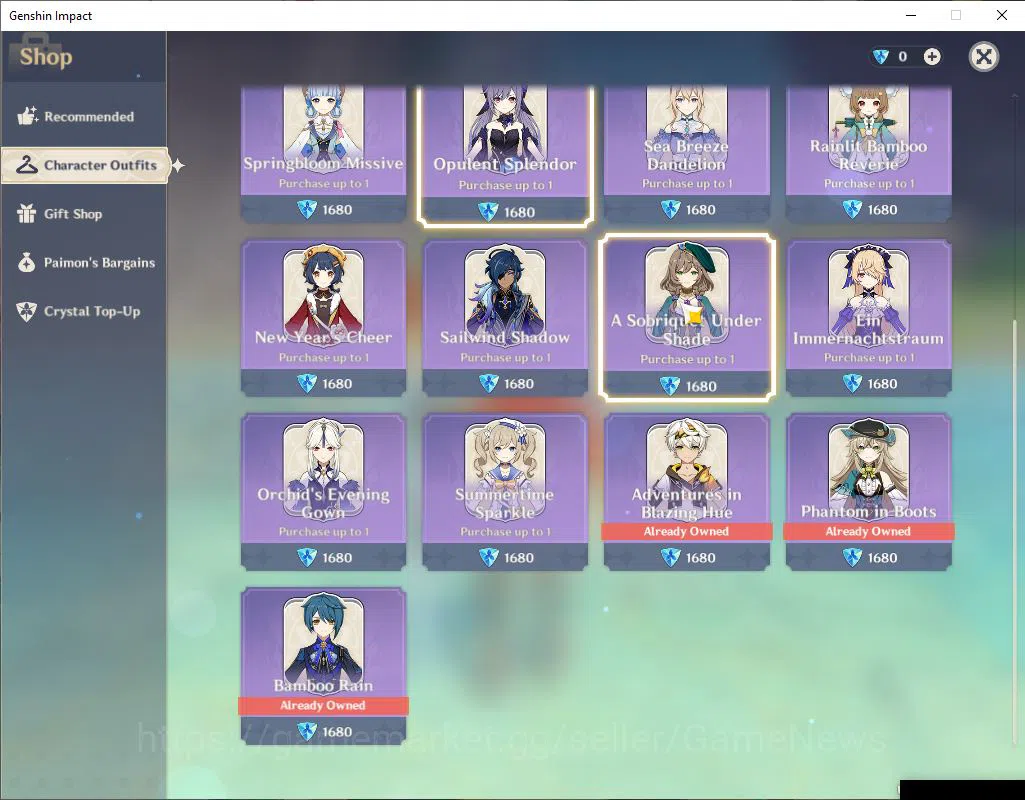Open the New Year's Cheer outfit
The height and width of the screenshot is (800, 1025).
324,318
